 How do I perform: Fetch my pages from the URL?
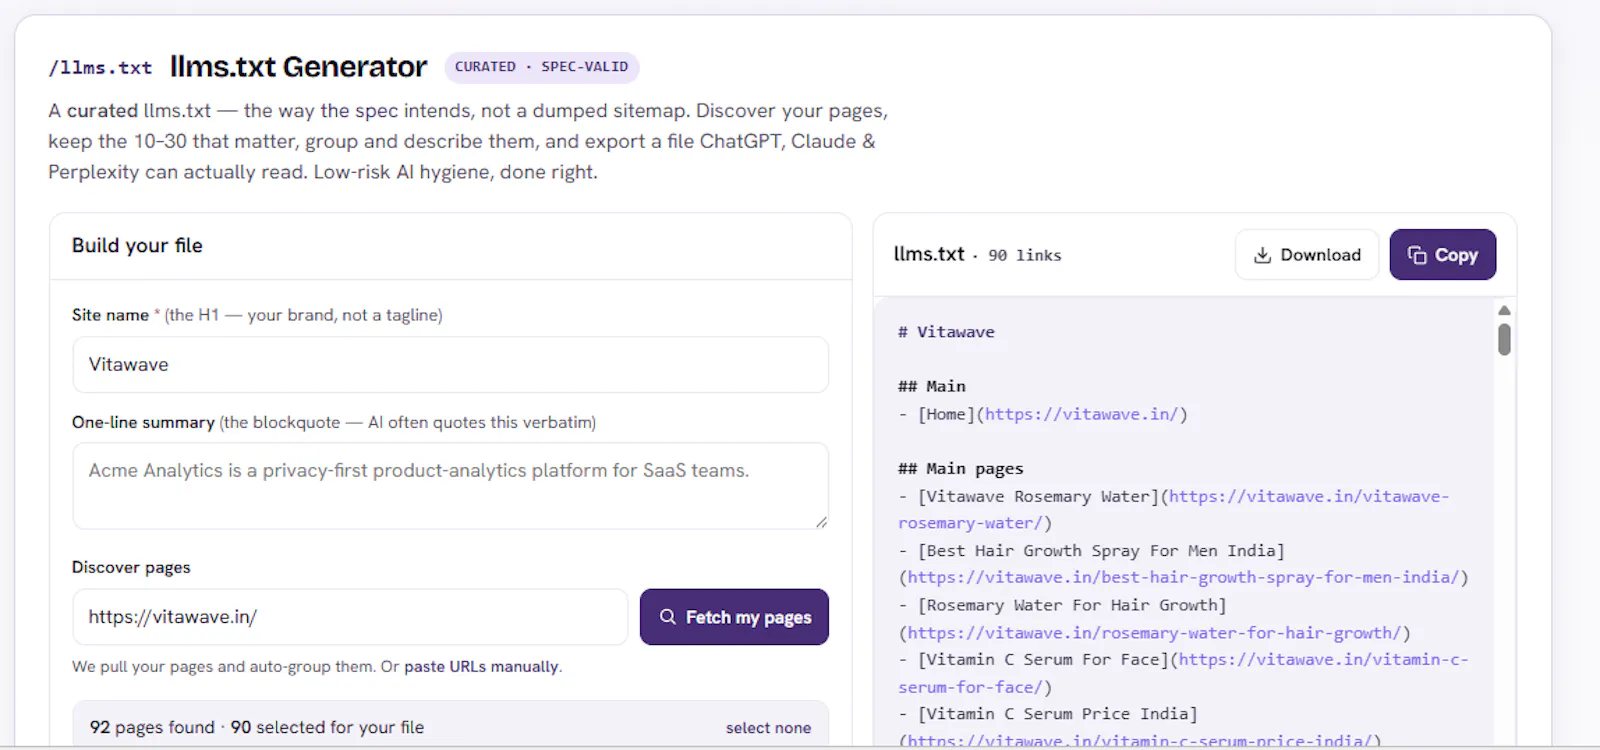[734, 617]
